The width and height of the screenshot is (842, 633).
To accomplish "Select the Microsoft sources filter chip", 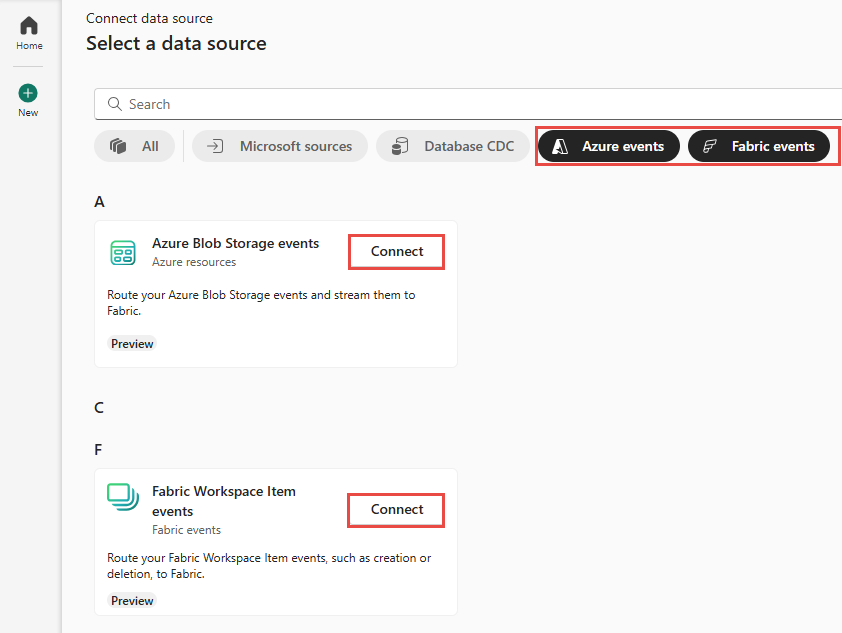I will tap(279, 145).
